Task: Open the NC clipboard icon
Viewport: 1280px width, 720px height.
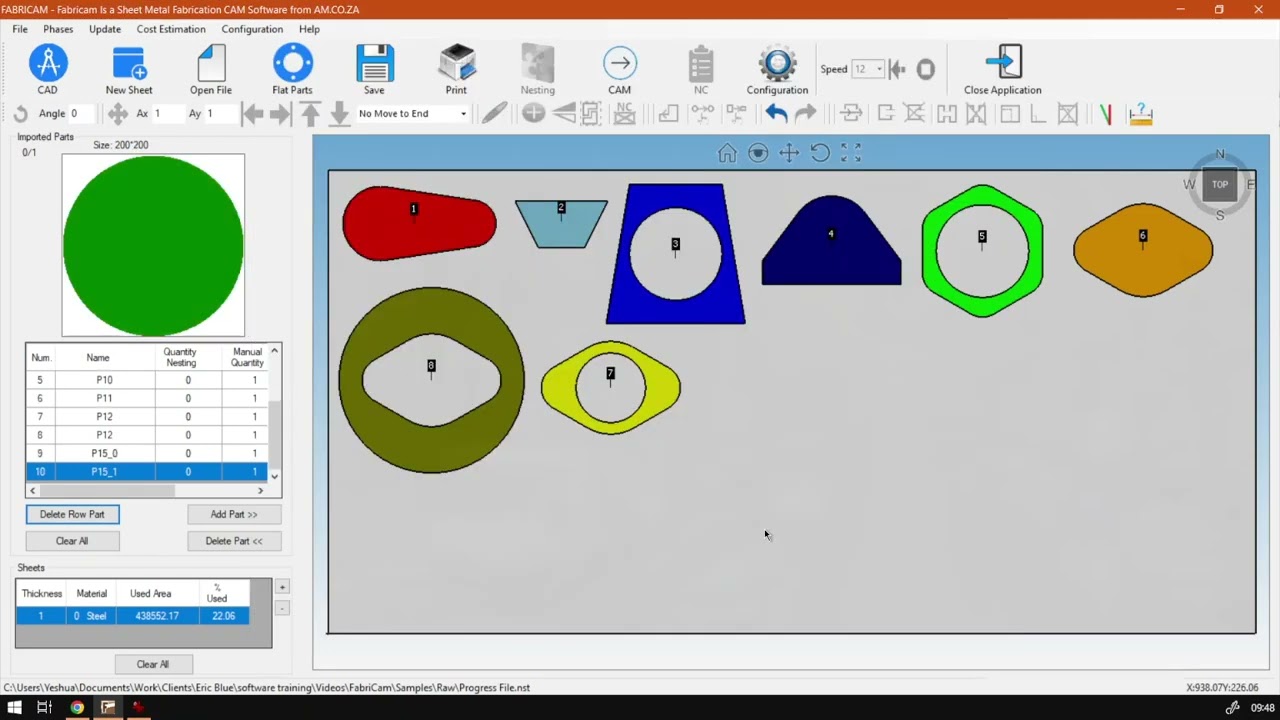Action: click(701, 64)
